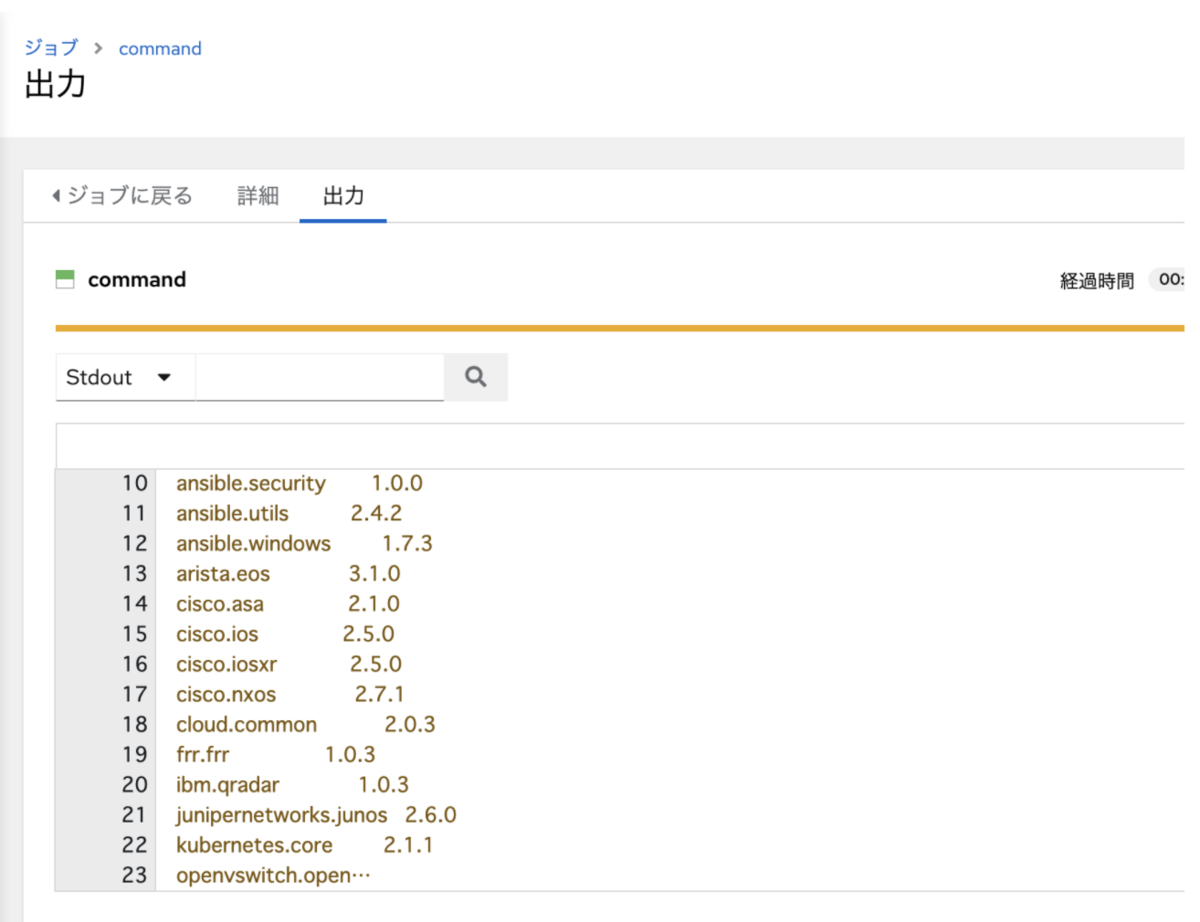Select line 18 cloud.common text
Image resolution: width=1200 pixels, height=922 pixels.
[x=246, y=724]
